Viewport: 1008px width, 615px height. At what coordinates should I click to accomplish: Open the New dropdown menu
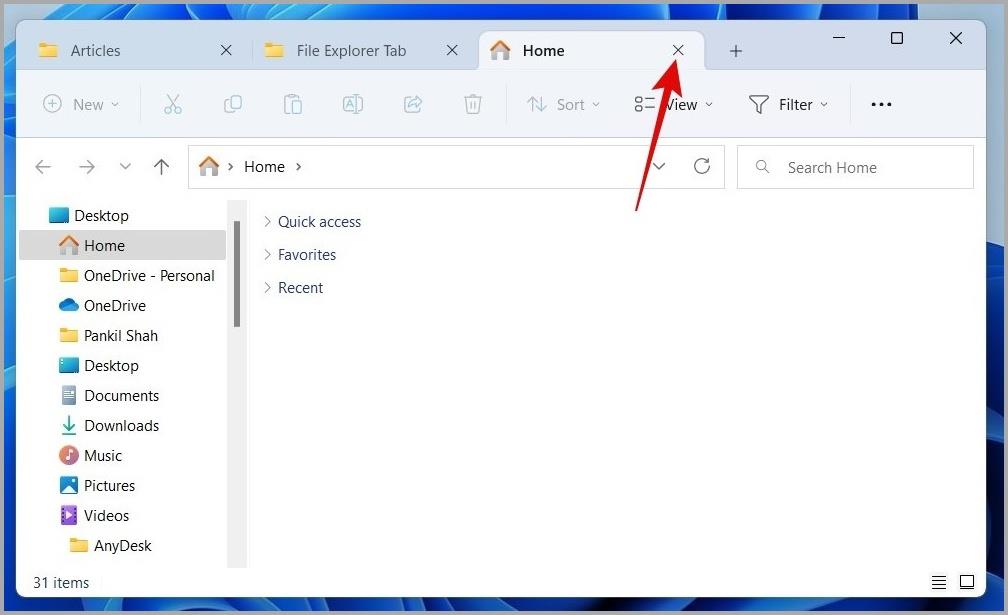pos(81,104)
